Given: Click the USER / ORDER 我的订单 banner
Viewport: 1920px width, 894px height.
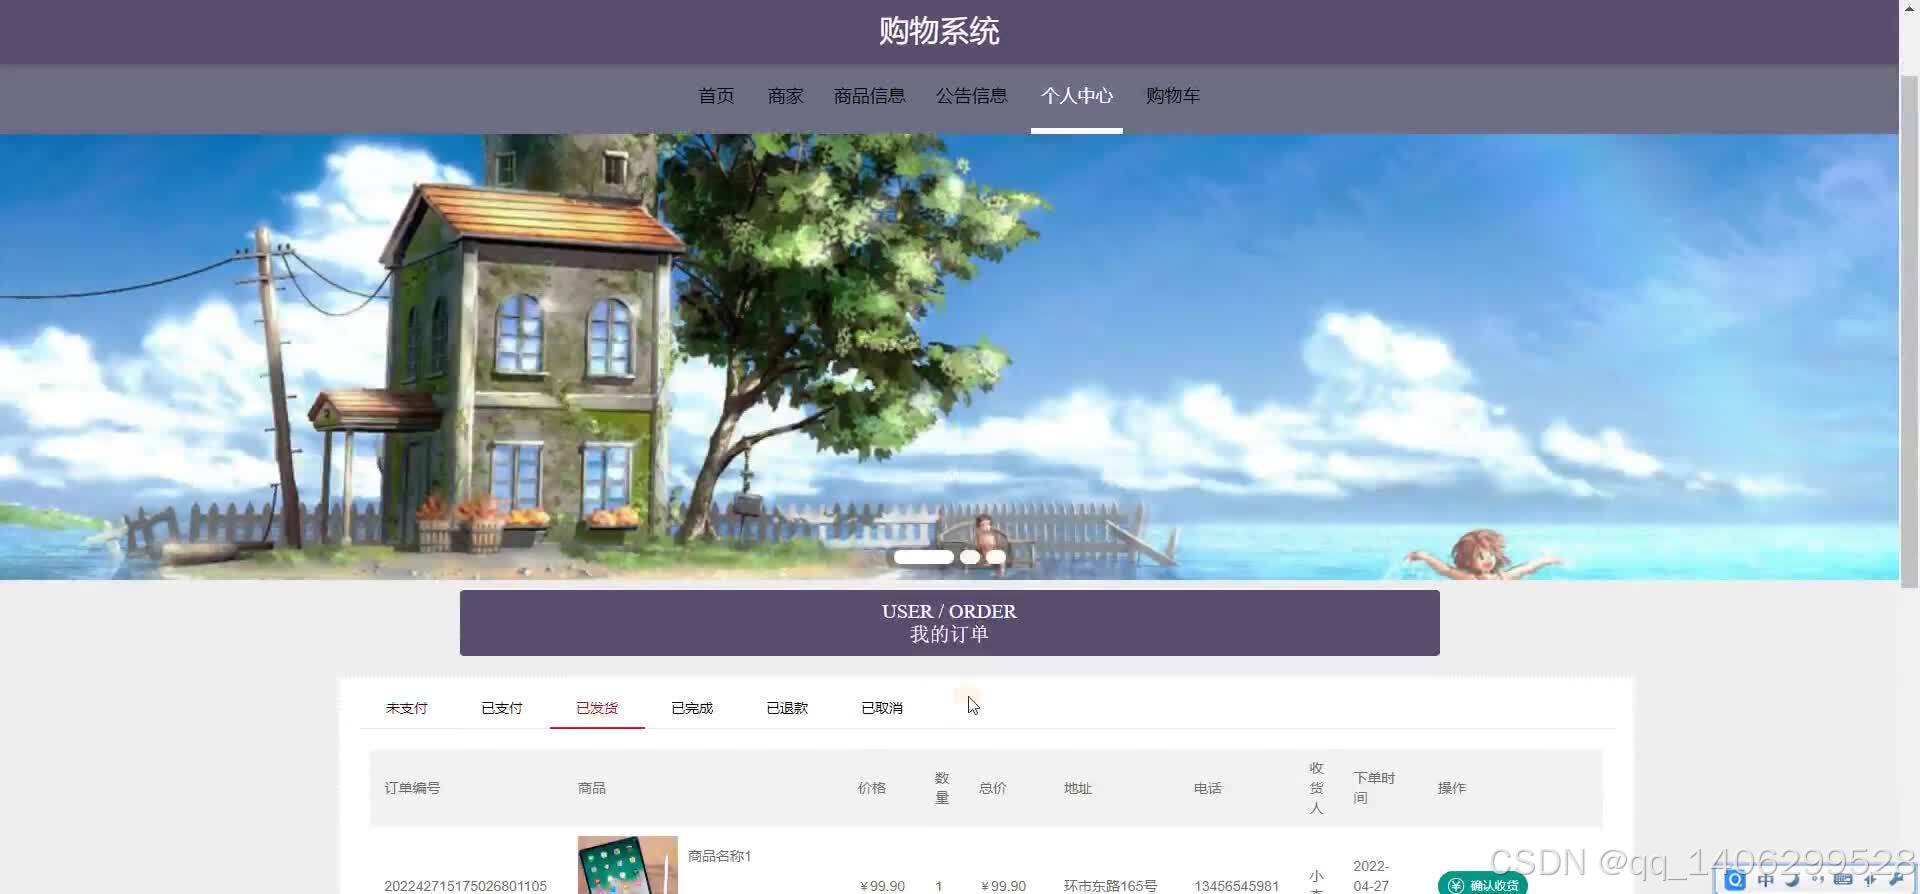Looking at the screenshot, I should (x=949, y=623).
